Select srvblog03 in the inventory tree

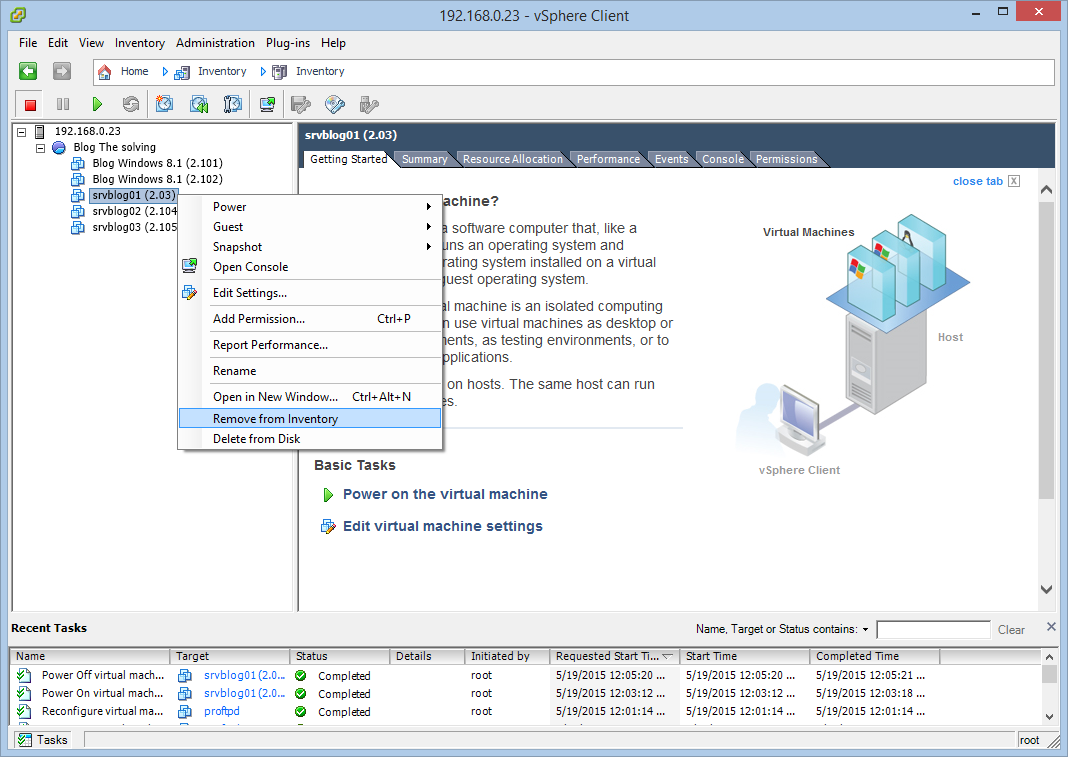coord(134,227)
